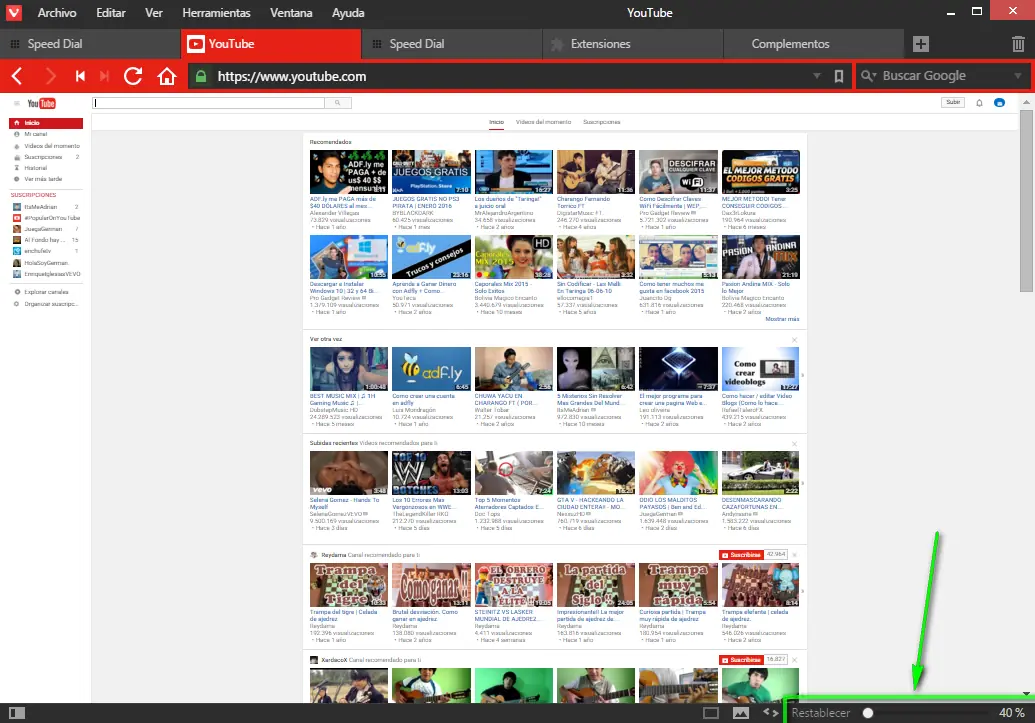Viewport: 1035px width, 723px height.
Task: Open the JuegaGerman subscription
Action: click(43, 229)
